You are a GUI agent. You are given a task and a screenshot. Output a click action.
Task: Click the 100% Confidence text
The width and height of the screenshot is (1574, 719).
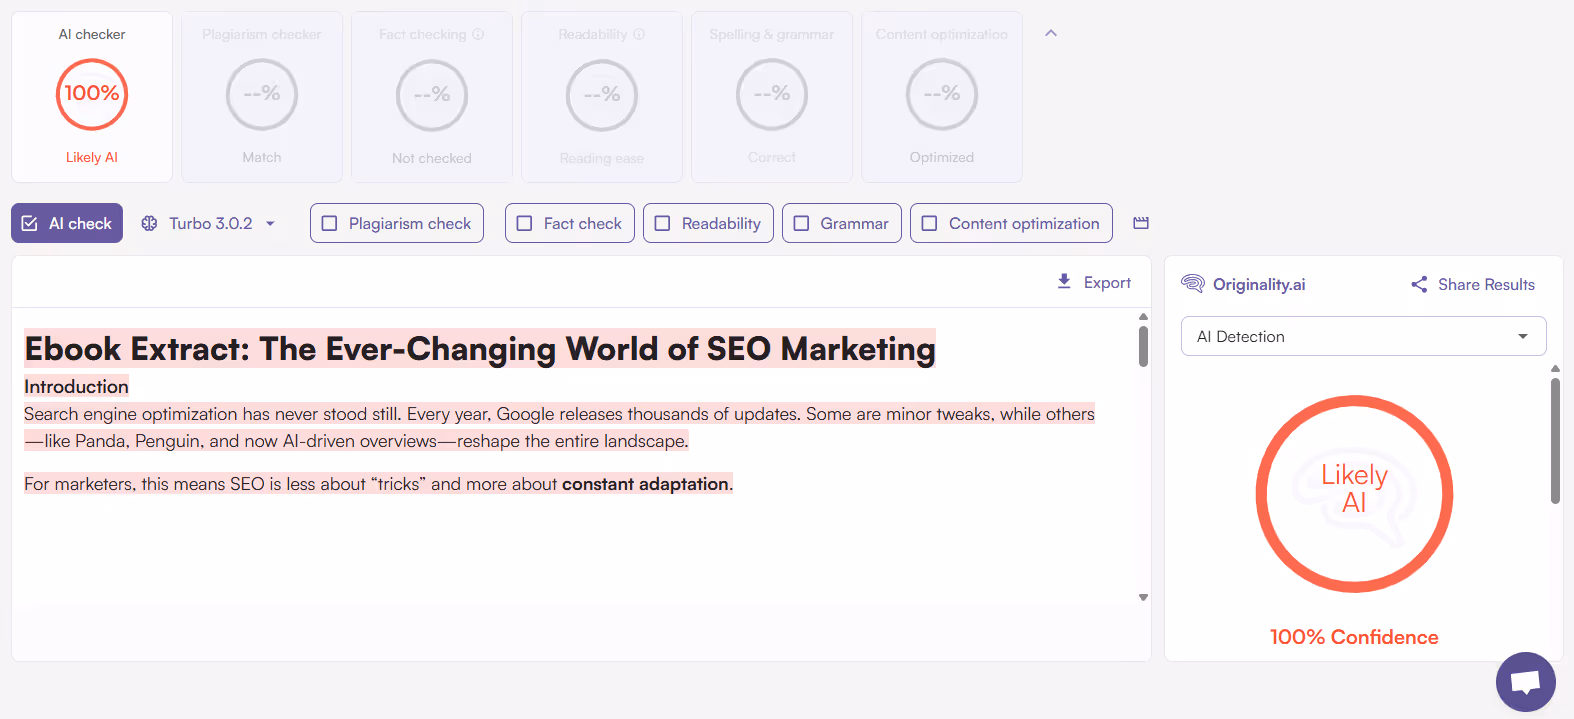point(1354,637)
